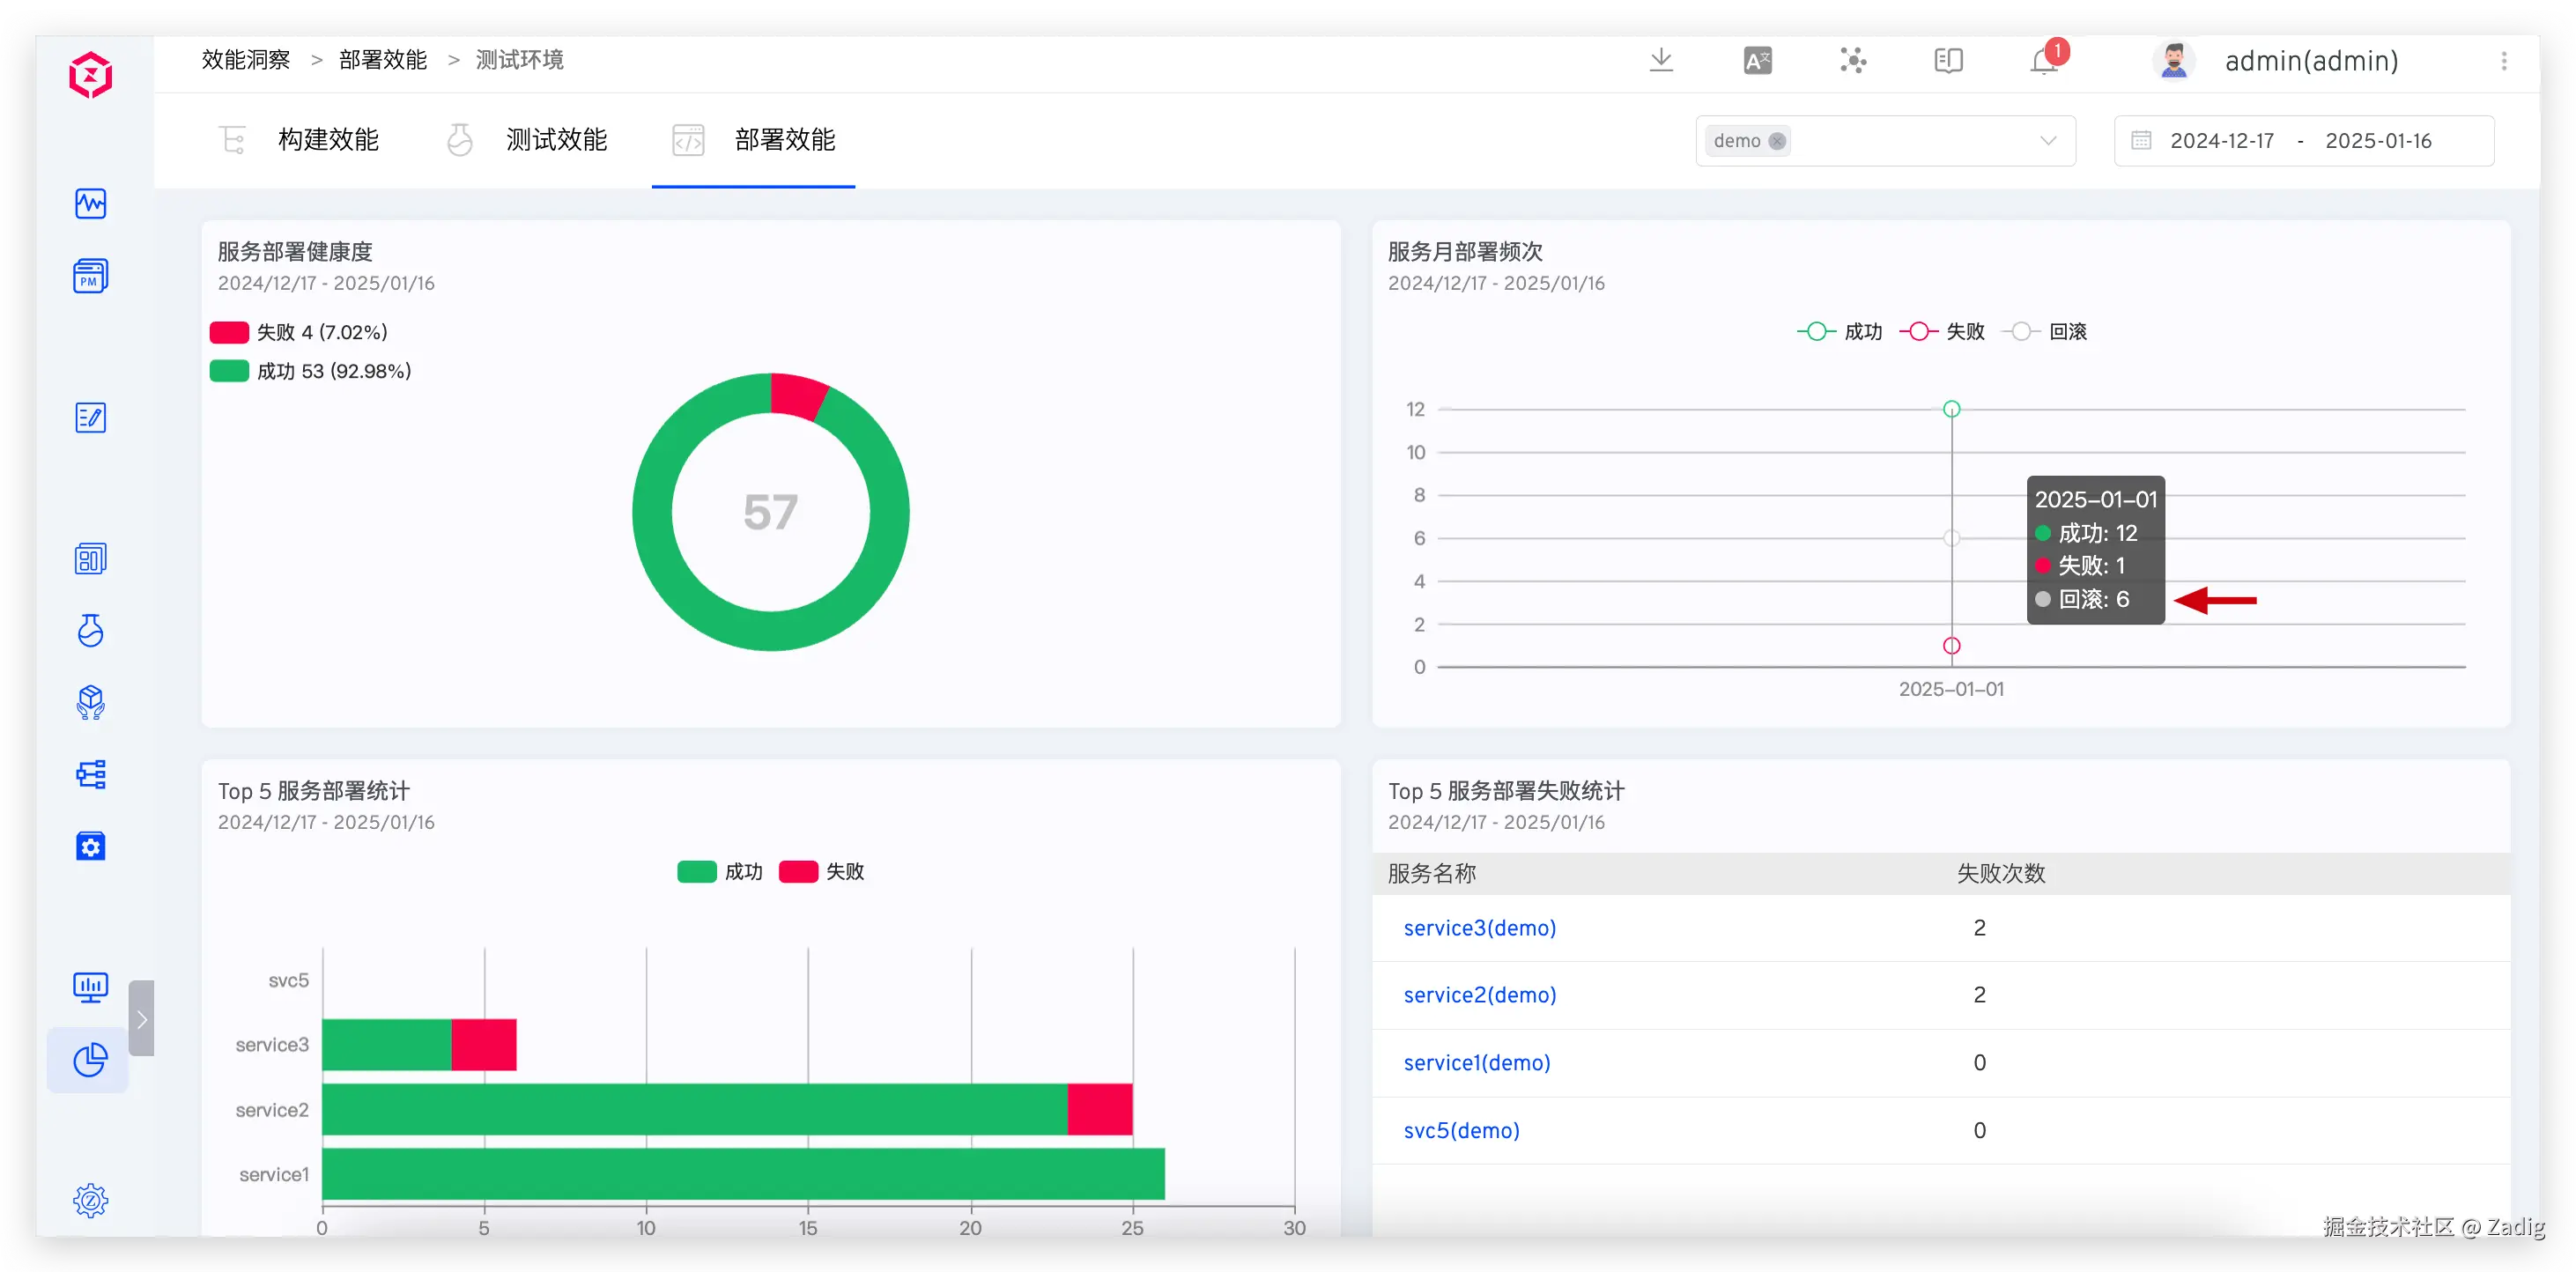Open the three-dot menu beside admin

point(2504,61)
